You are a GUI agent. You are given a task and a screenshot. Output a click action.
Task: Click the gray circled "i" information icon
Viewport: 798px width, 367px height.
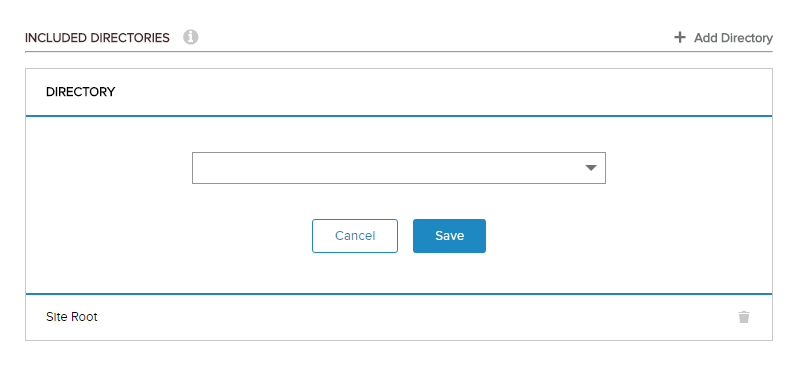[x=191, y=37]
